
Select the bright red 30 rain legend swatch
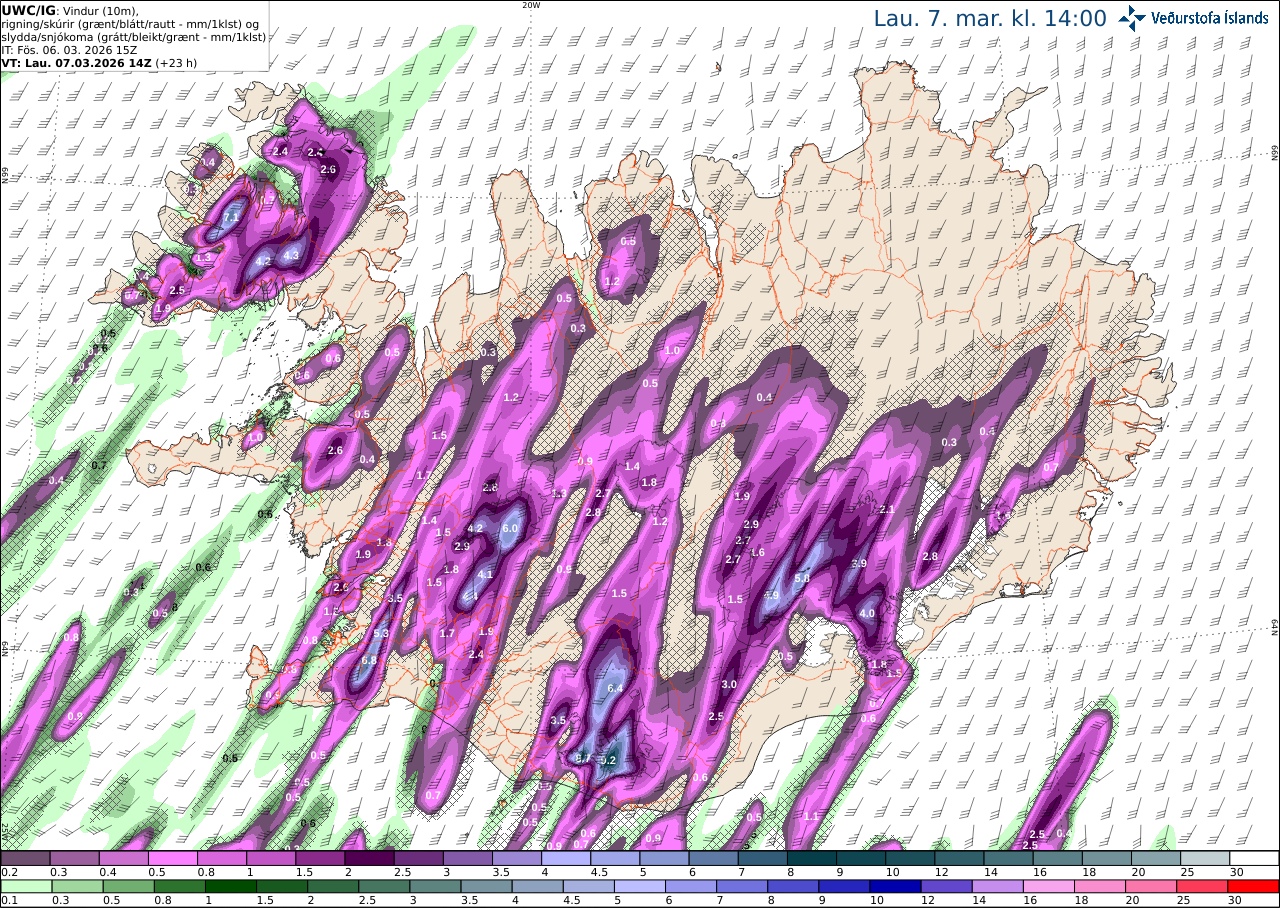click(x=1253, y=886)
